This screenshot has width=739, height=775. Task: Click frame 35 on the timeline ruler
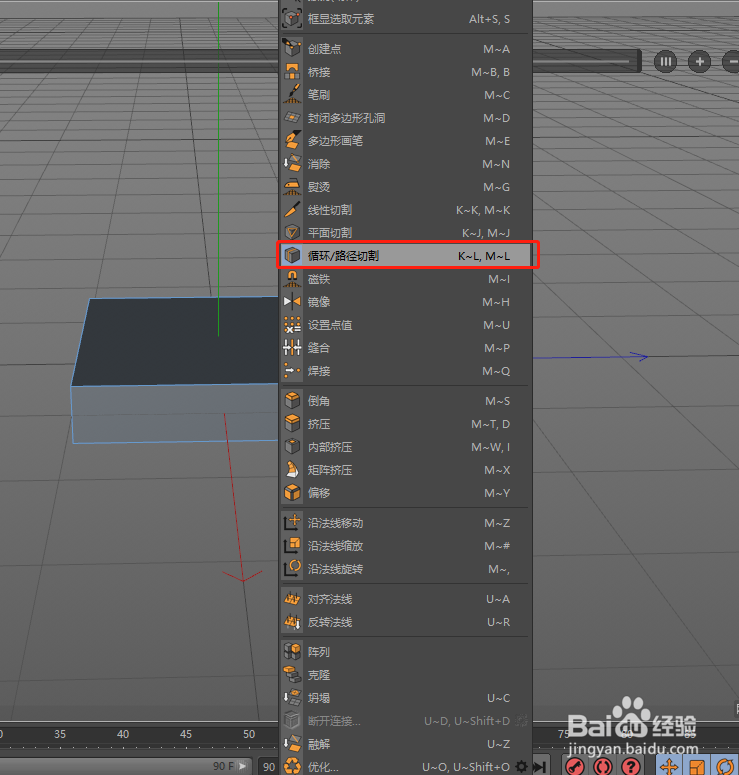[x=60, y=734]
